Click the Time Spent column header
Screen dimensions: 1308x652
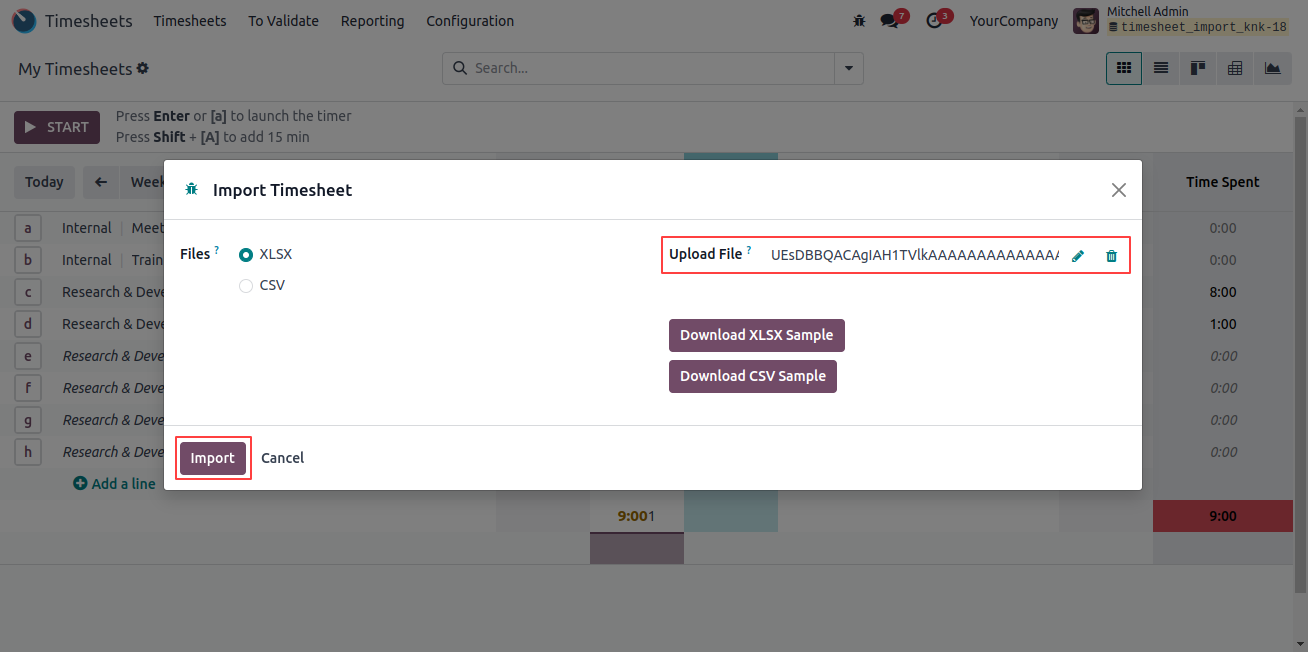1223,182
